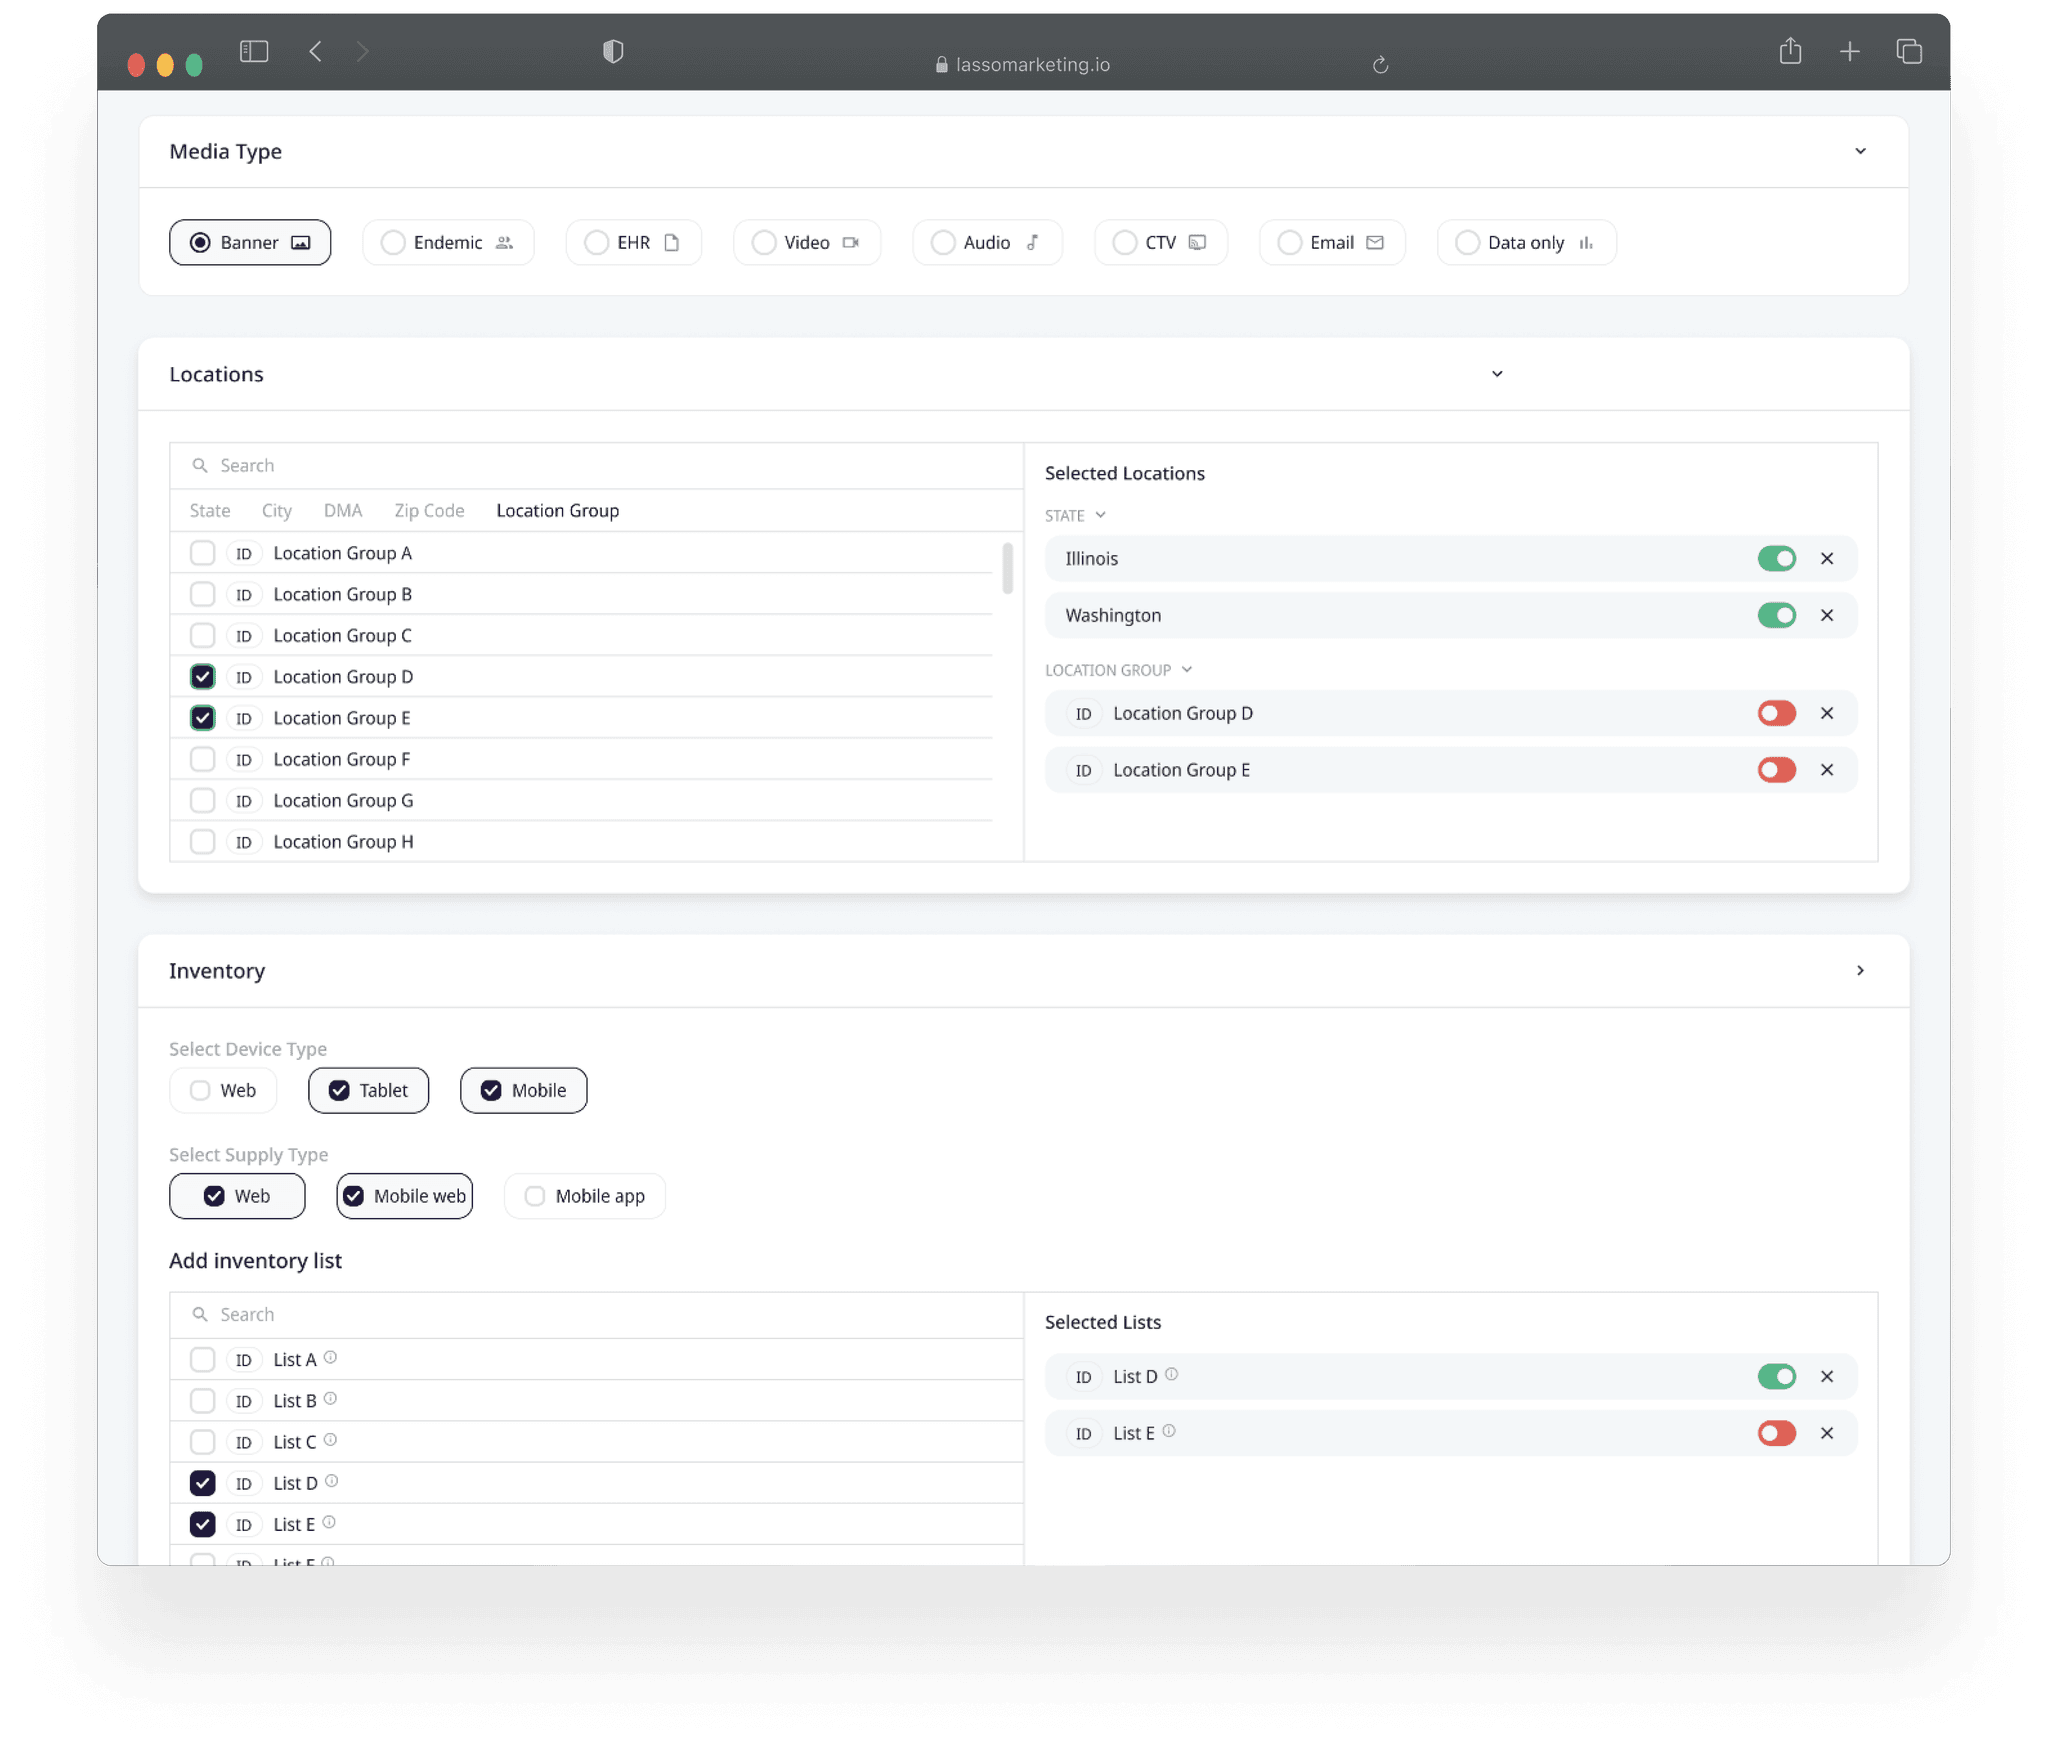Open the privacy shield icon
This screenshot has width=2048, height=1747.
click(x=613, y=51)
